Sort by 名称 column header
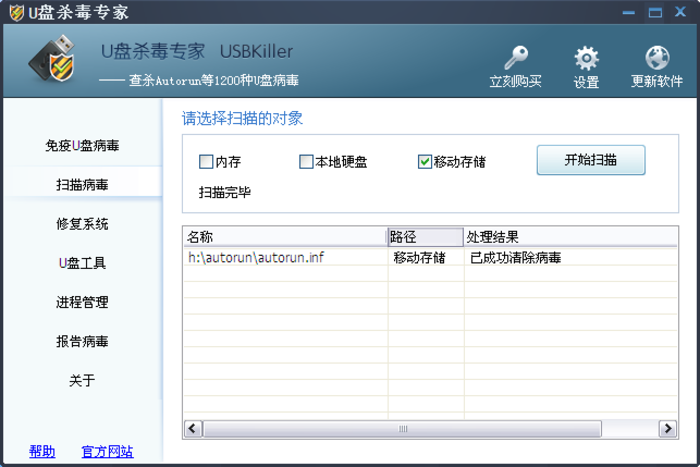Image resolution: width=700 pixels, height=467 pixels. tap(285, 237)
